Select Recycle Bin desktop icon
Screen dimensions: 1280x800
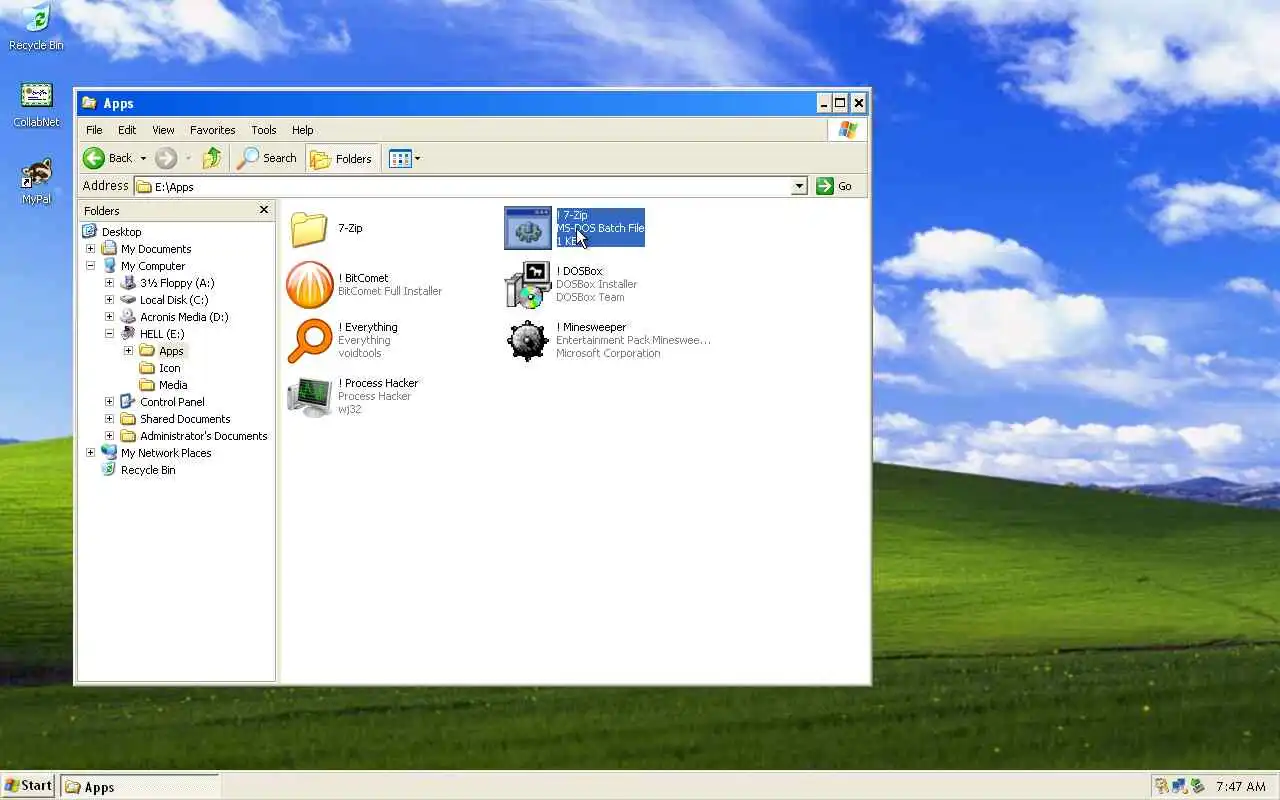(x=36, y=27)
